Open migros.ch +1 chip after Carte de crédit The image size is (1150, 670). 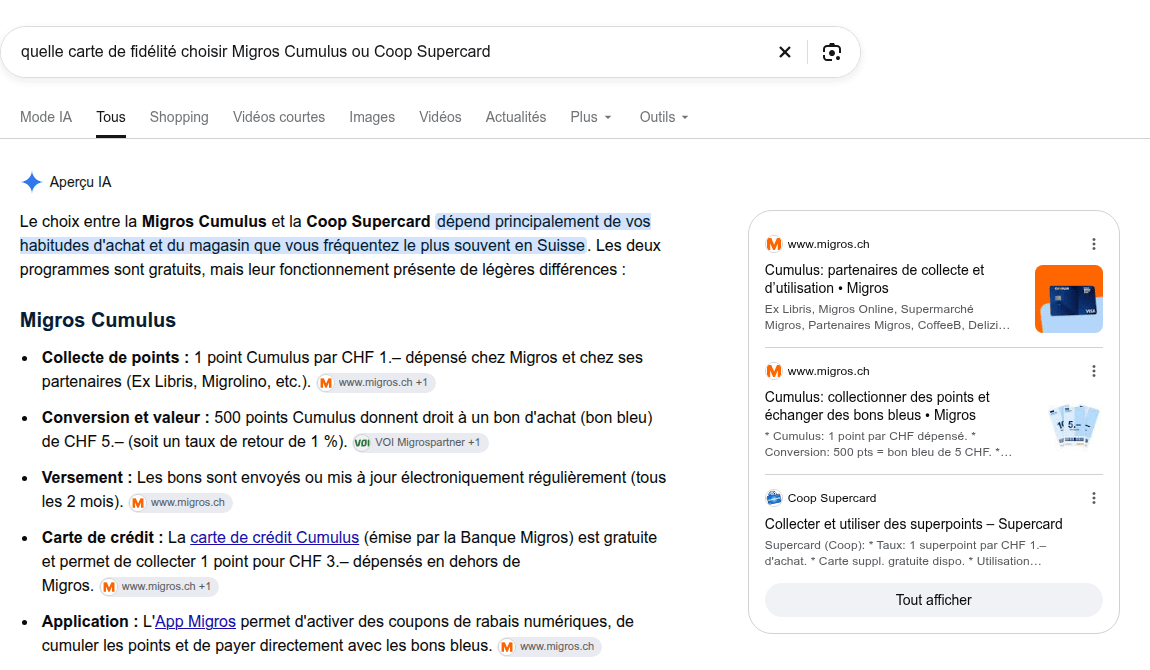tap(159, 586)
